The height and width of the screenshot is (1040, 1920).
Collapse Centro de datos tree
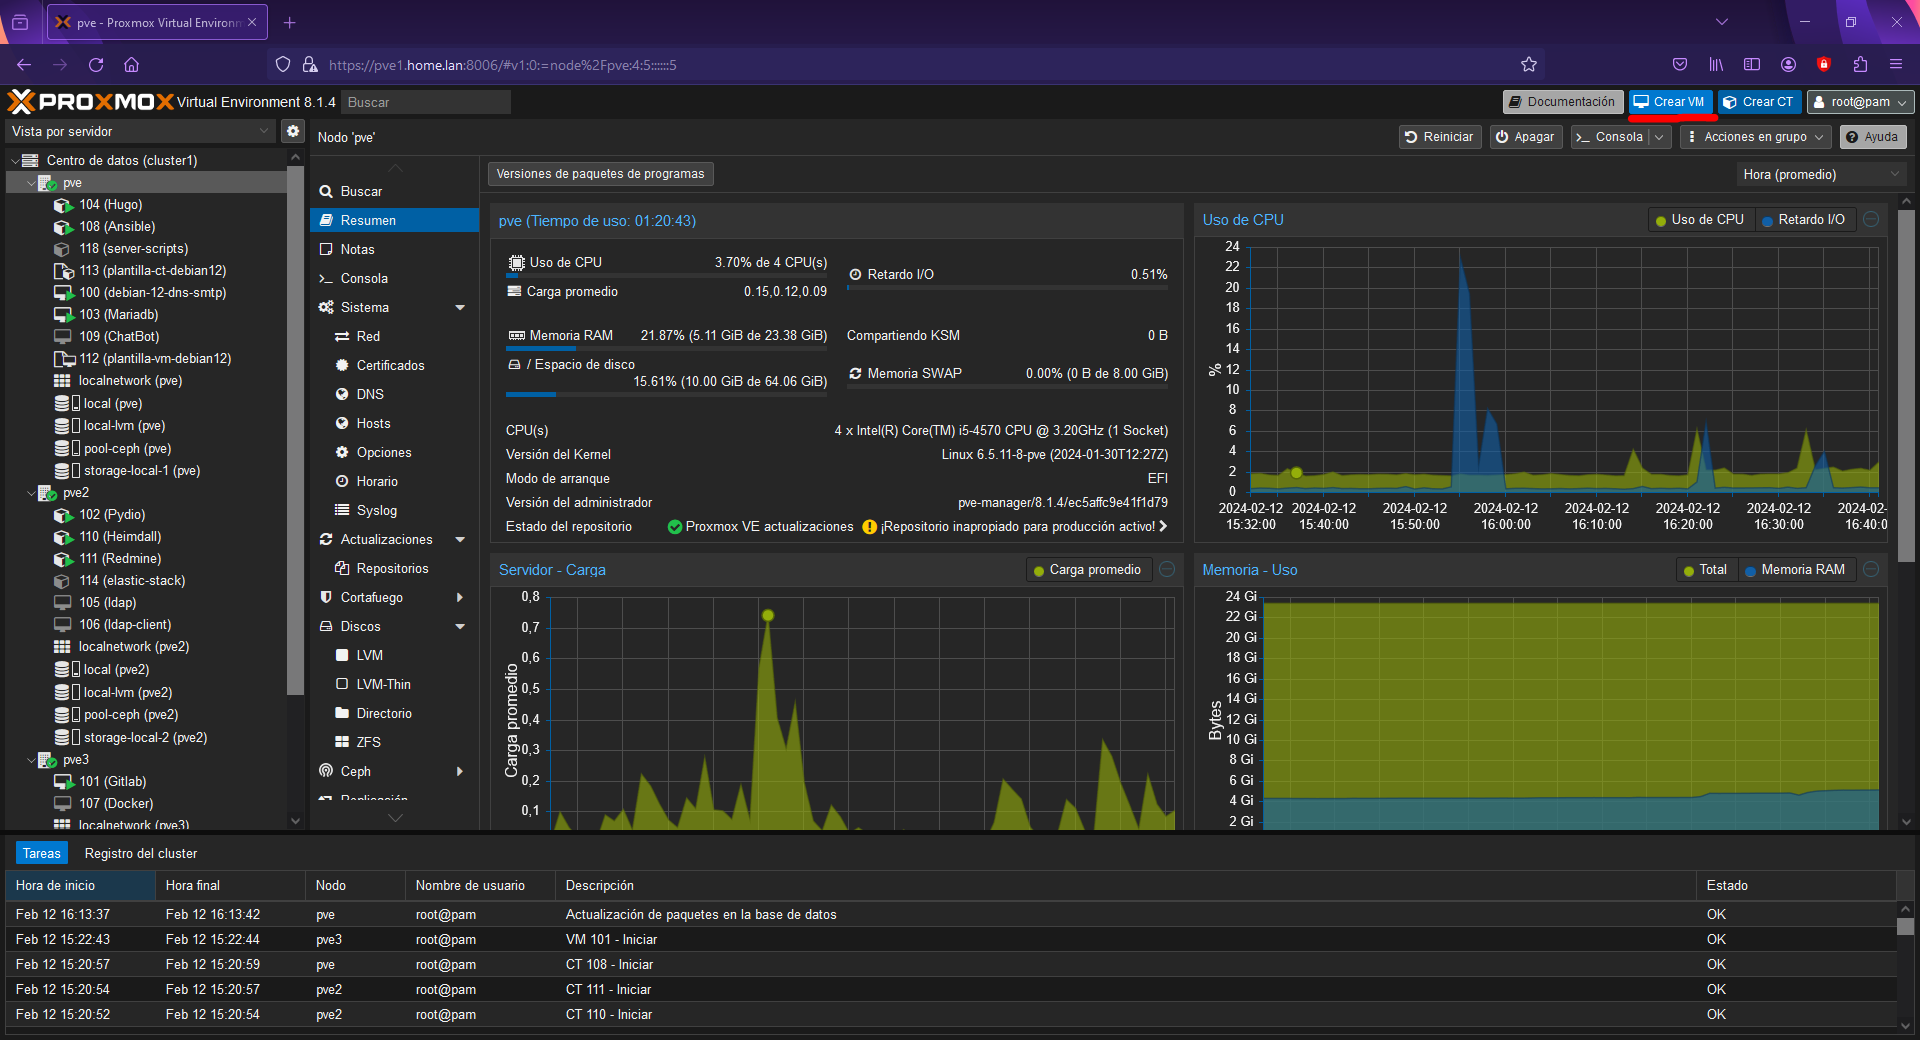pyautogui.click(x=15, y=161)
